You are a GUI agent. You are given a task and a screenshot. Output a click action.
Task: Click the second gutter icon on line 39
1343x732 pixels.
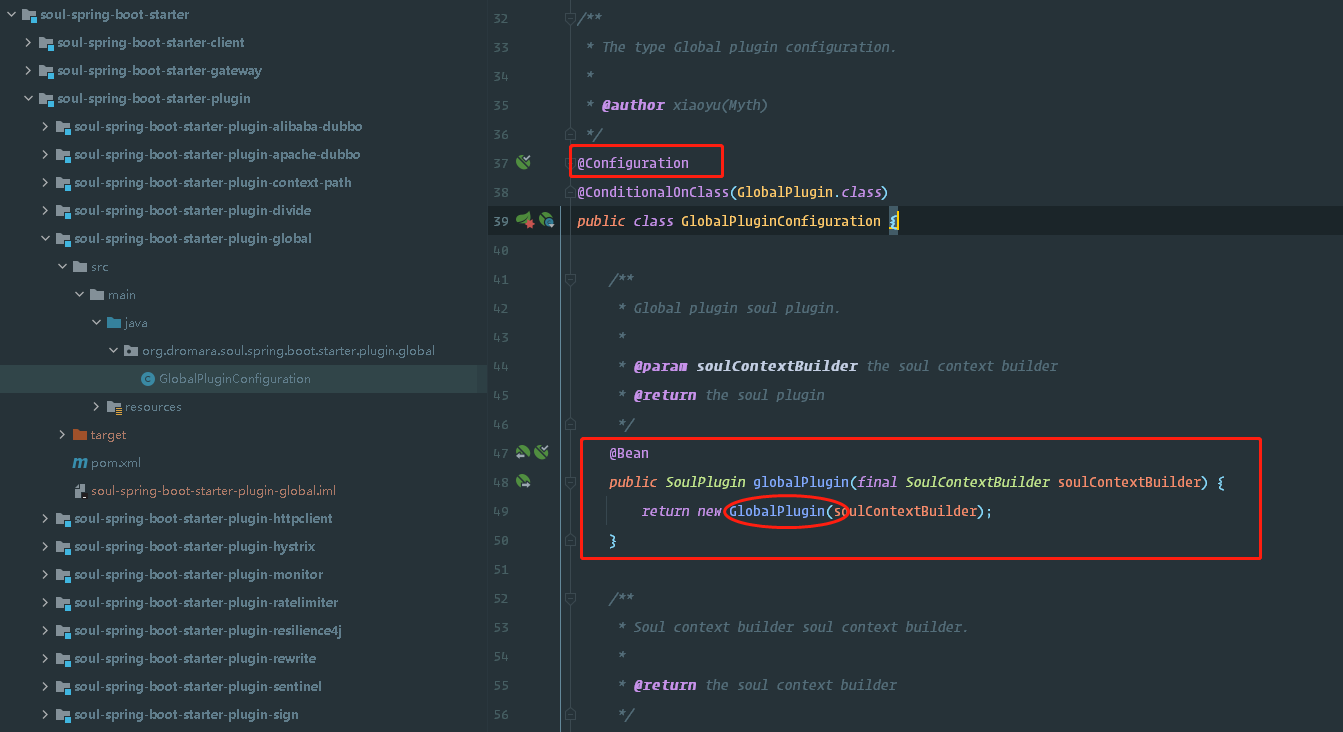[546, 220]
